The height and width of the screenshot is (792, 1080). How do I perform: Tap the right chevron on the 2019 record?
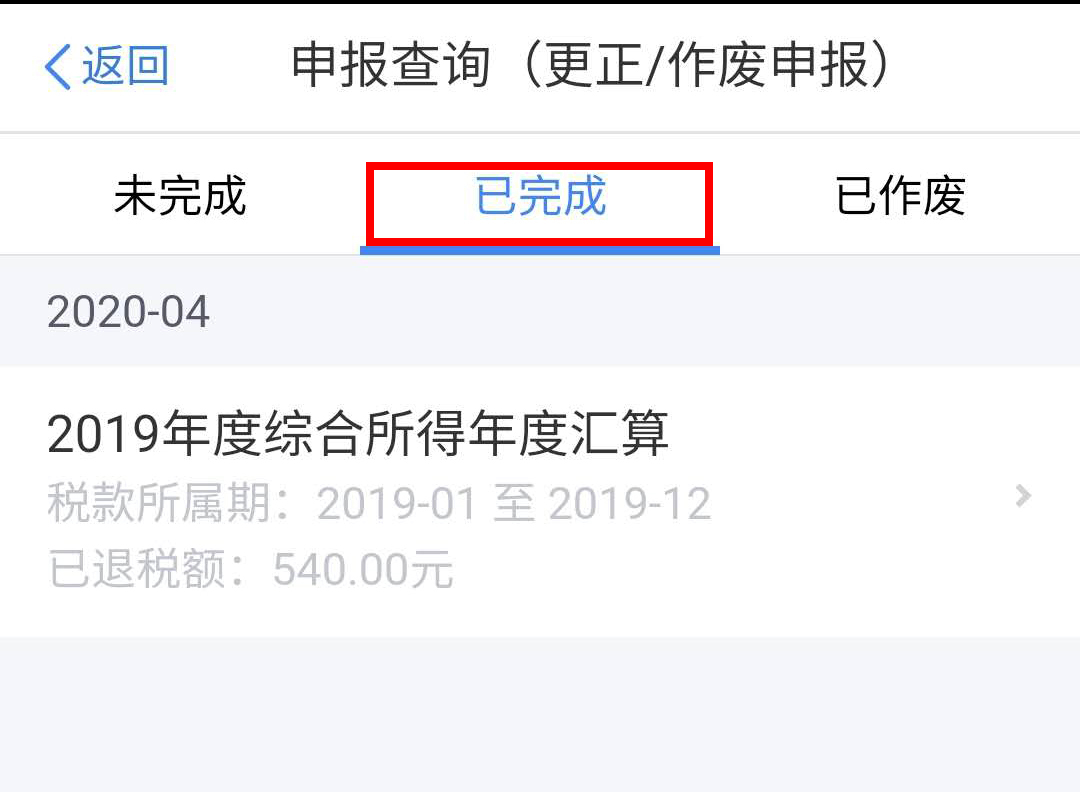click(x=1024, y=496)
